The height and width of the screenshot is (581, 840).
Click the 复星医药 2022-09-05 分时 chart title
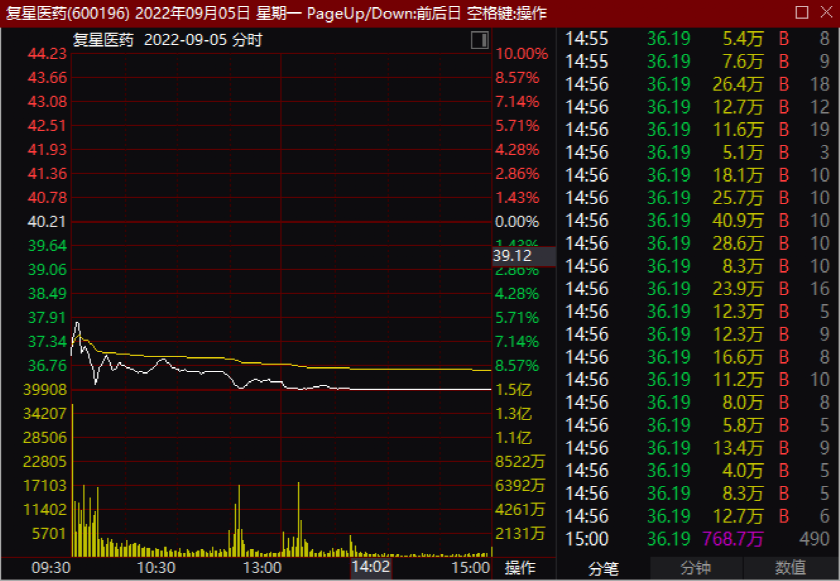coord(168,40)
